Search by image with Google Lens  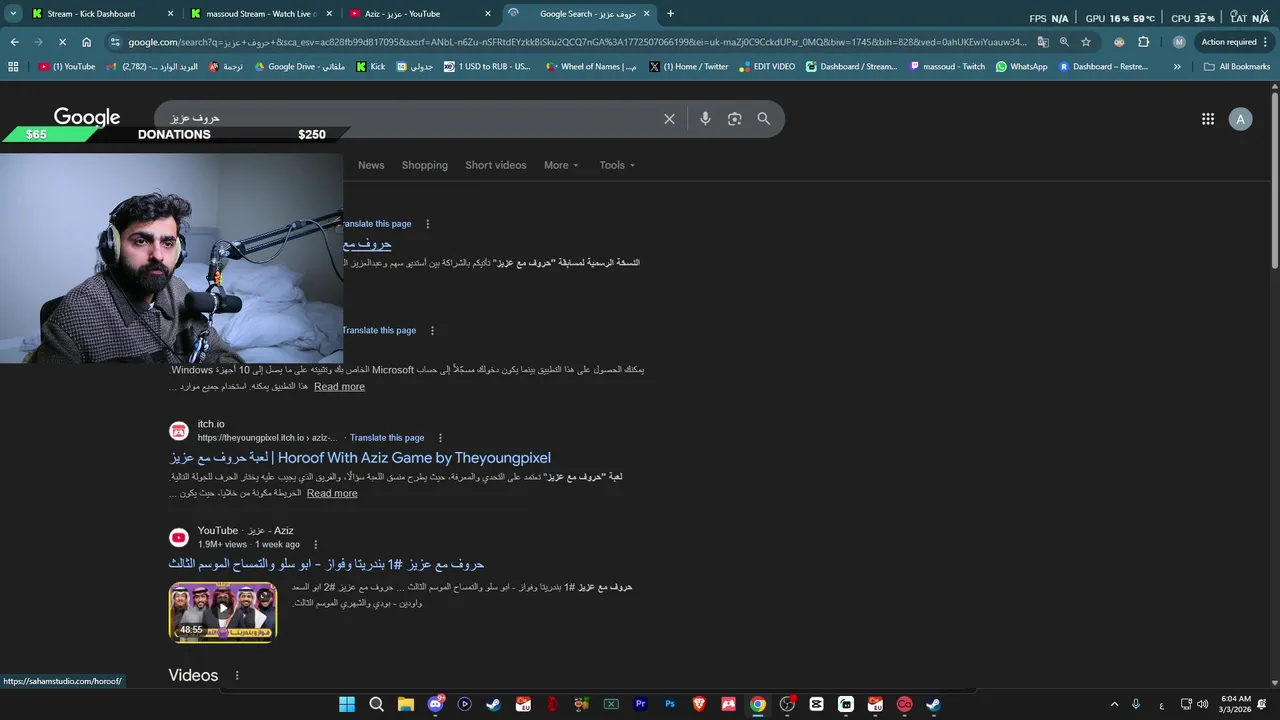[x=735, y=119]
